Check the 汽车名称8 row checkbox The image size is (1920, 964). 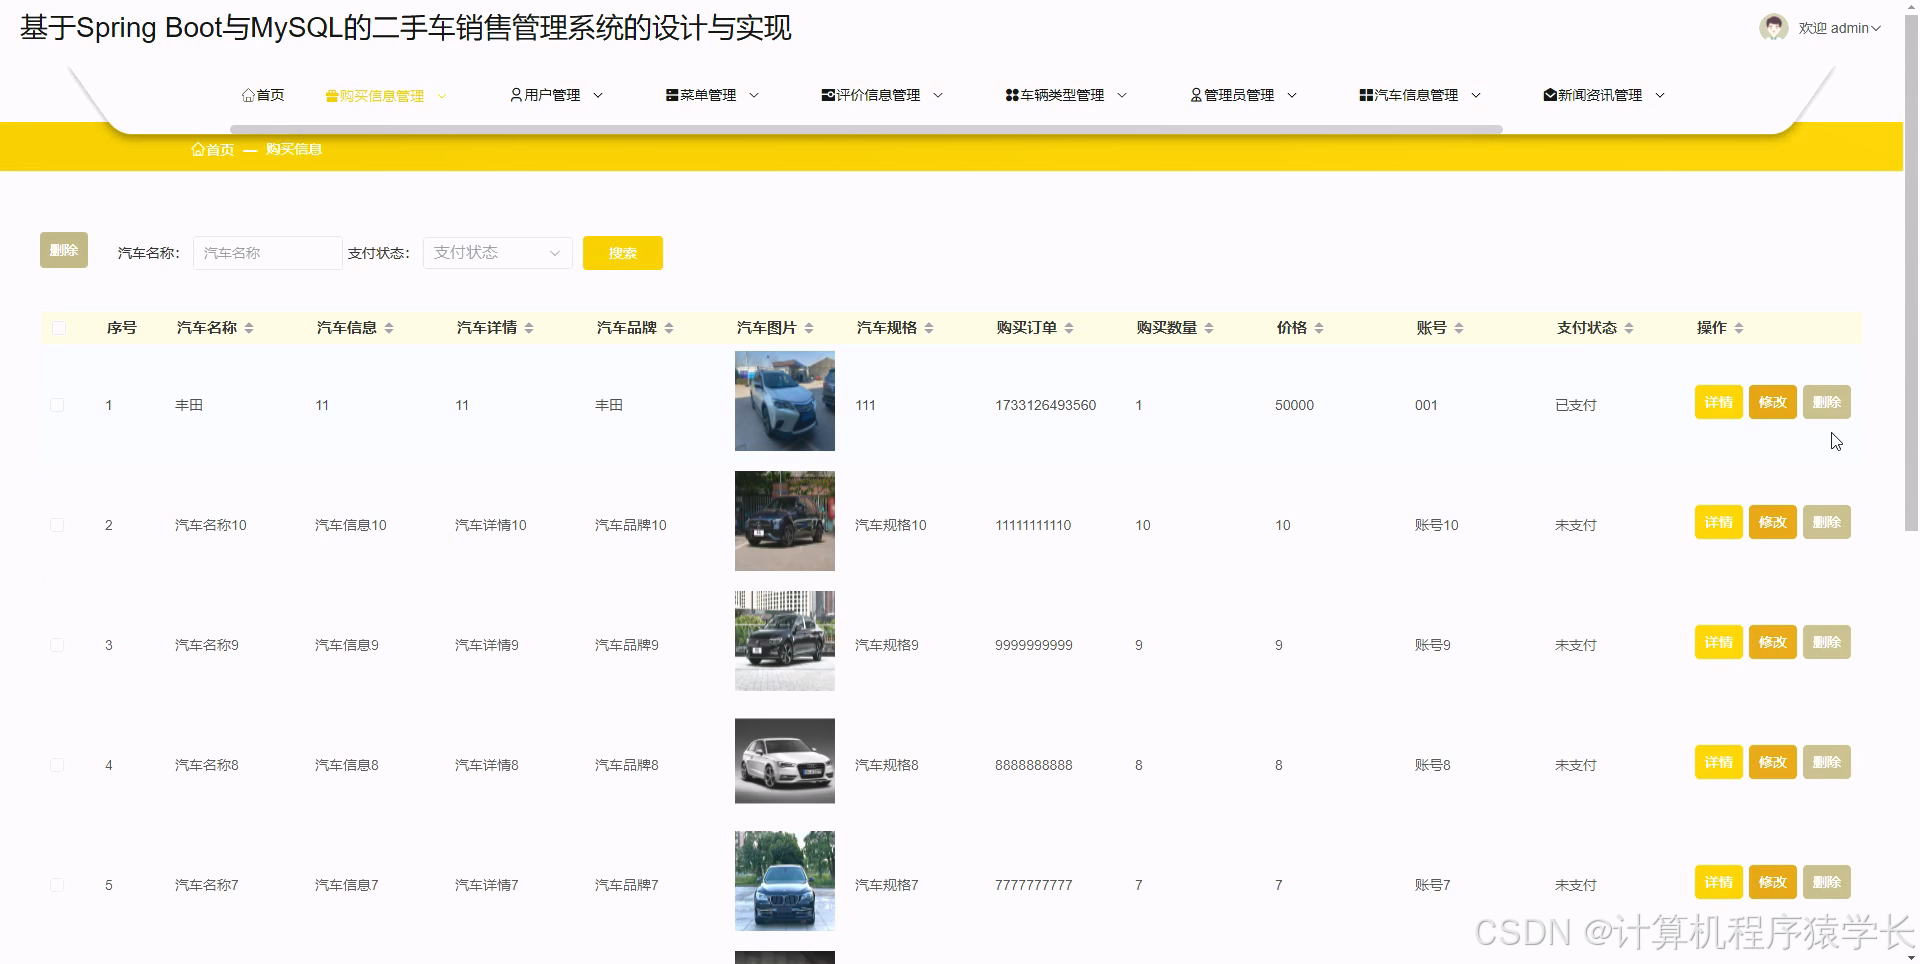[x=57, y=765]
